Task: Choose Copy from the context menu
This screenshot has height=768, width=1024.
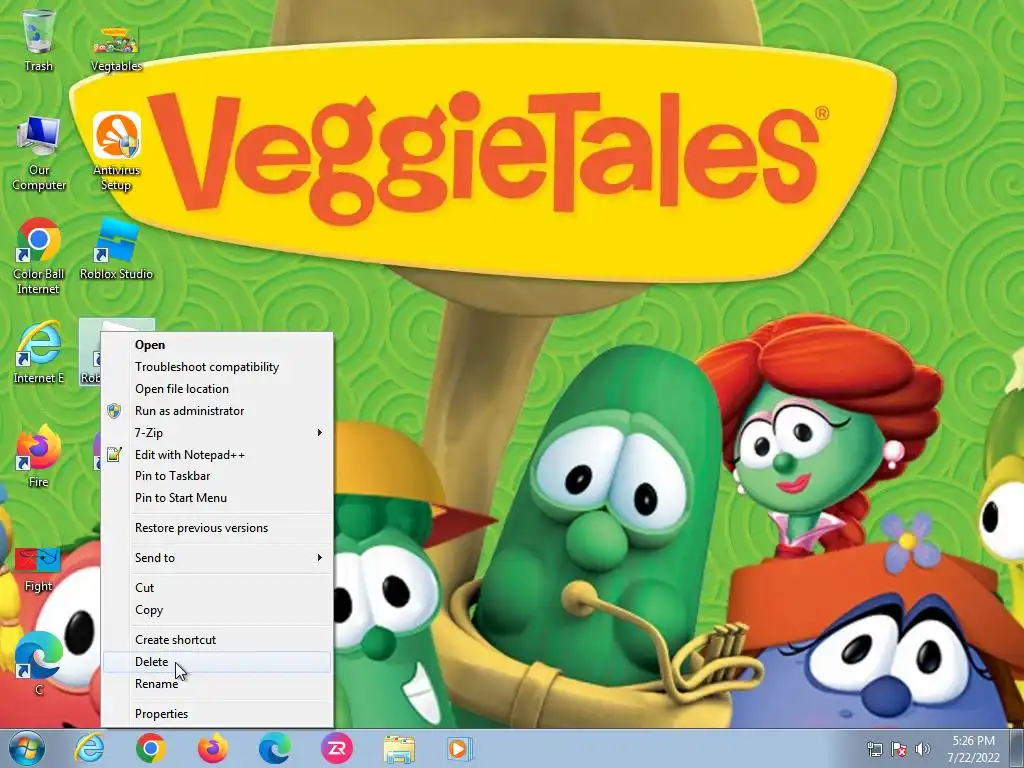Action: pyautogui.click(x=216, y=610)
